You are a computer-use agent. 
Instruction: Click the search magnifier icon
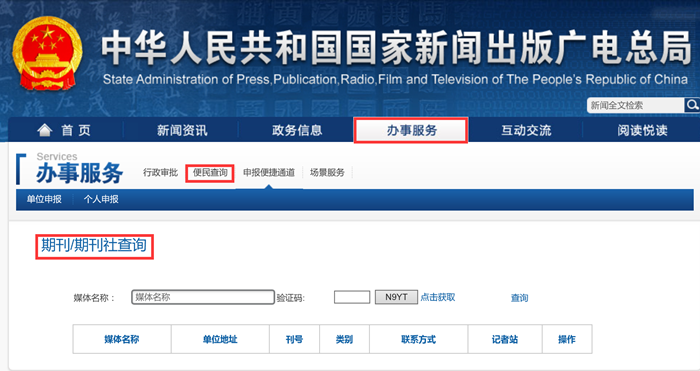tap(692, 105)
